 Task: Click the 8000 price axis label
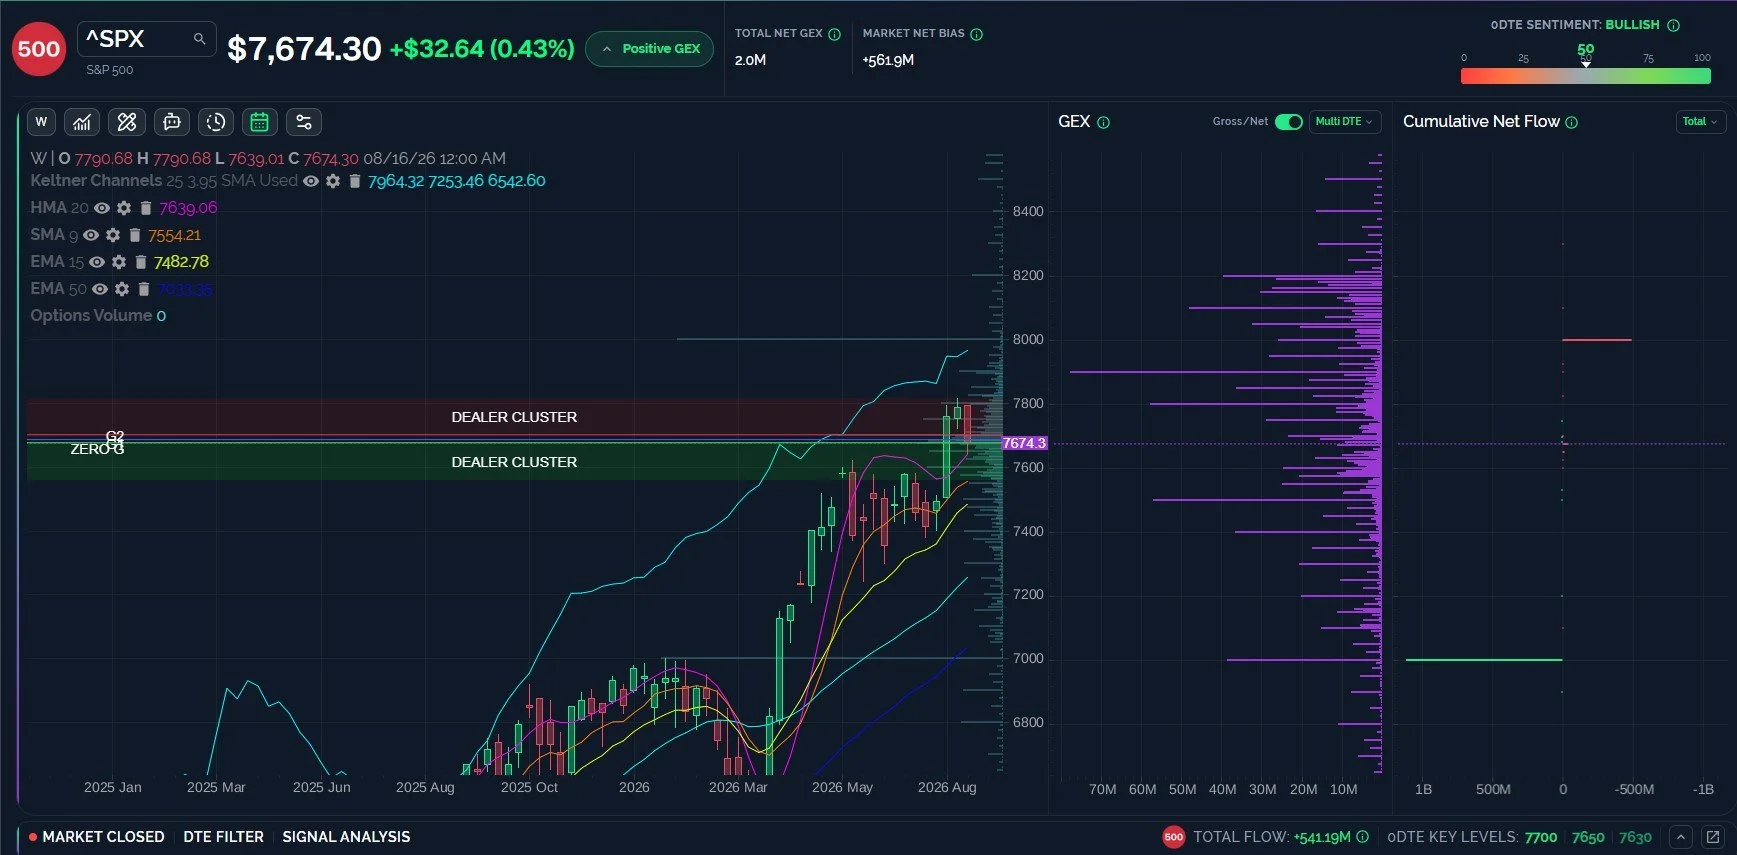[x=1028, y=340]
